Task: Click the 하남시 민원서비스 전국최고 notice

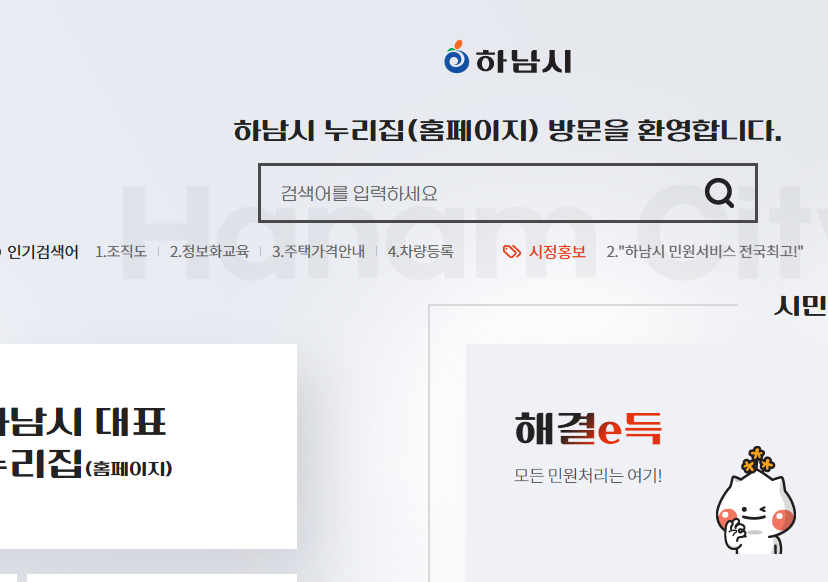Action: click(x=707, y=253)
